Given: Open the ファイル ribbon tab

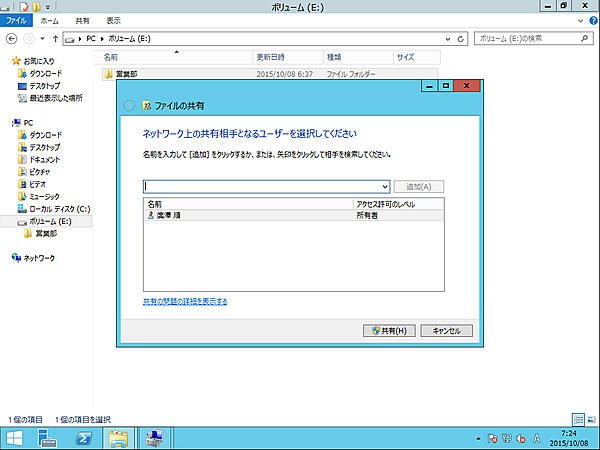Looking at the screenshot, I should point(16,20).
